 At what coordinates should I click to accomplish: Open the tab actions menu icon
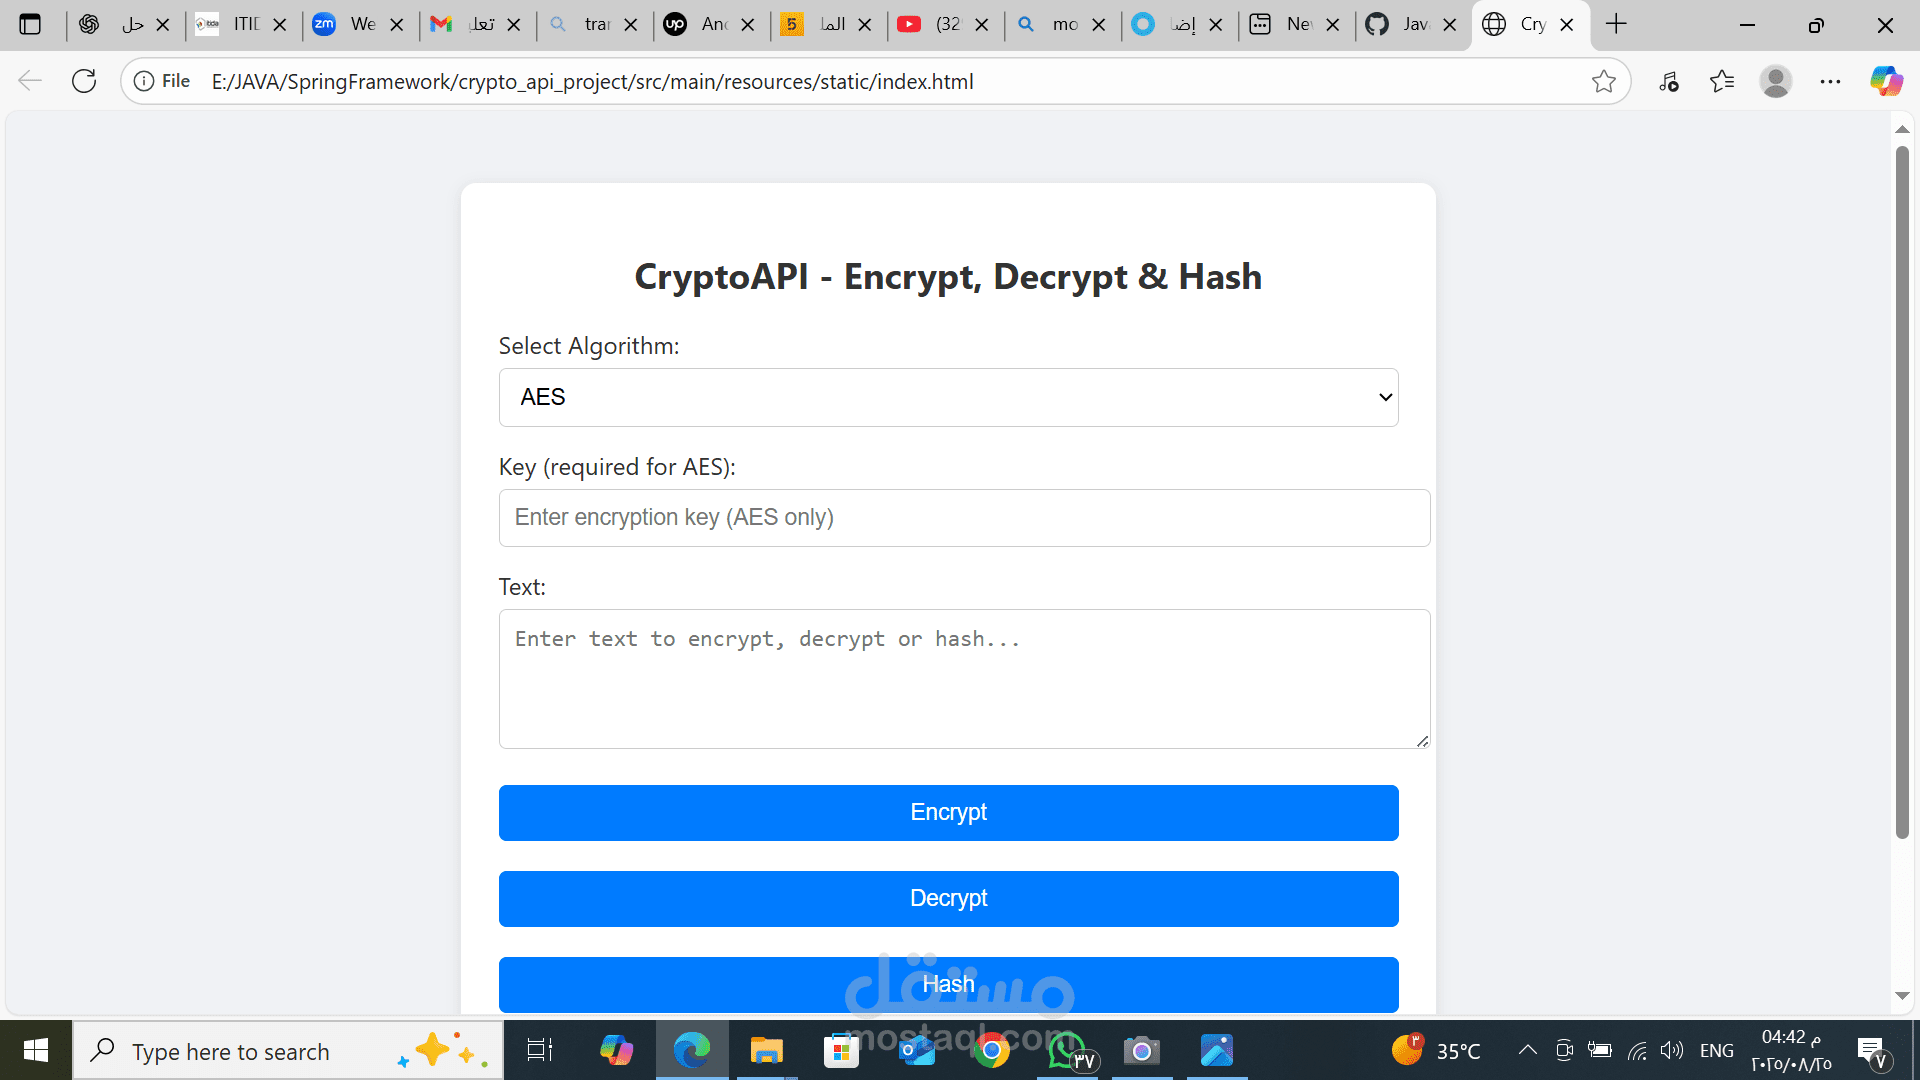30,24
